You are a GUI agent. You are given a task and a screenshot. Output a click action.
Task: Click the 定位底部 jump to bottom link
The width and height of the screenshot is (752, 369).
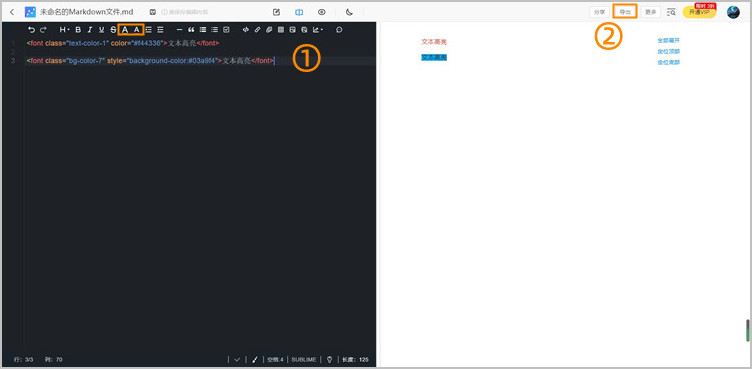click(669, 62)
